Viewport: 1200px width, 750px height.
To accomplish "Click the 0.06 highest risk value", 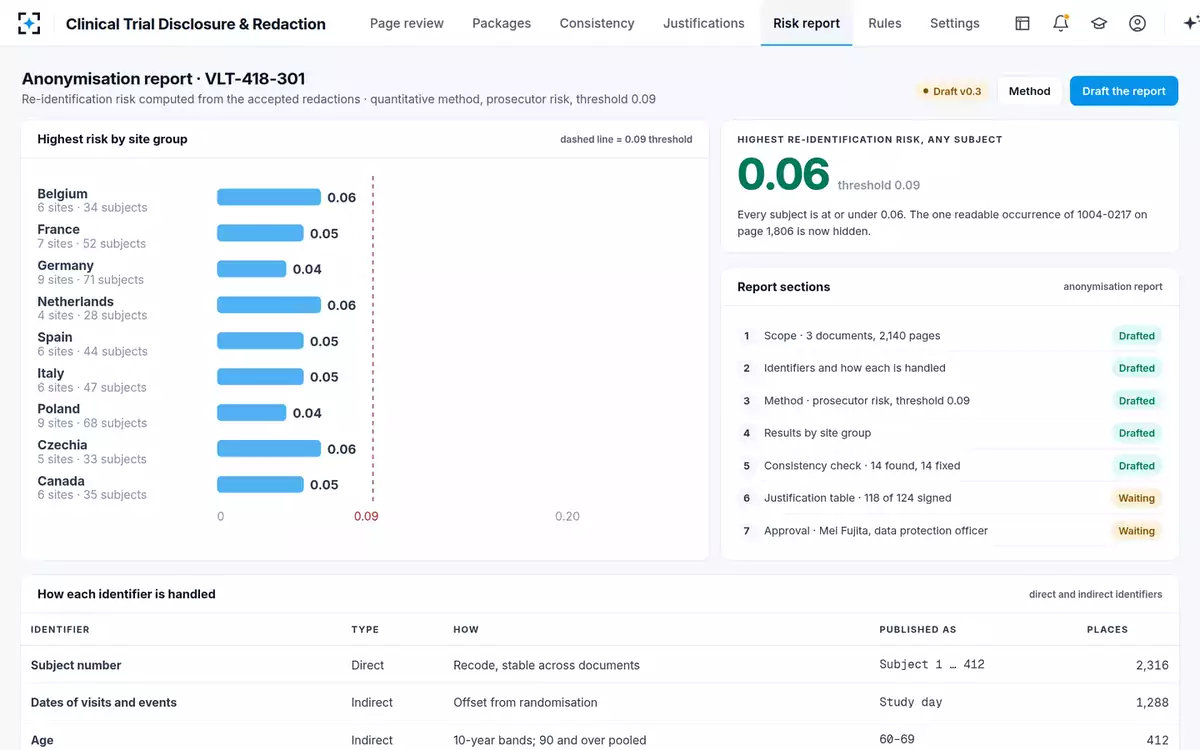I will point(784,174).
